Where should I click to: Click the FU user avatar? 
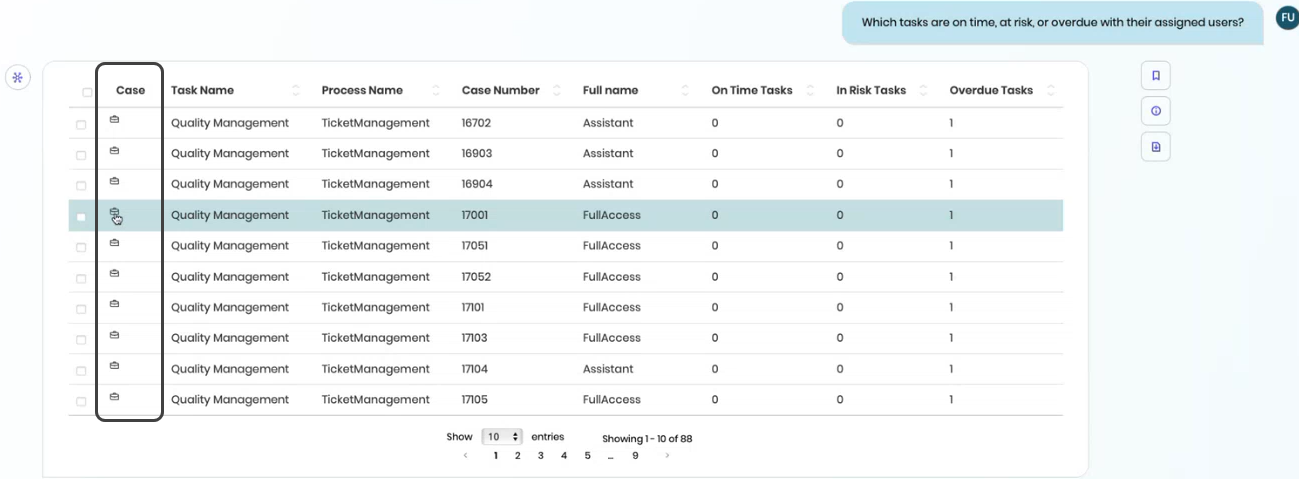pyautogui.click(x=1287, y=17)
